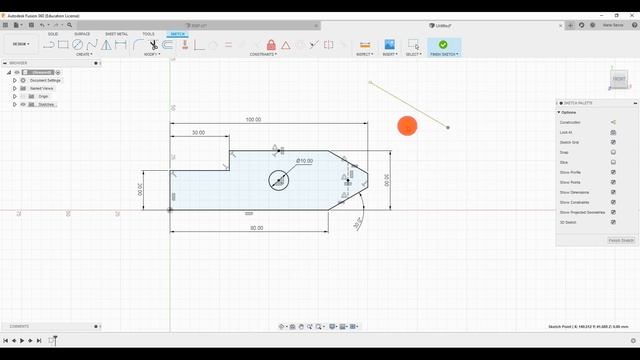Apply the Symmetry constraint icon
This screenshot has height=360, width=640.
(329, 44)
